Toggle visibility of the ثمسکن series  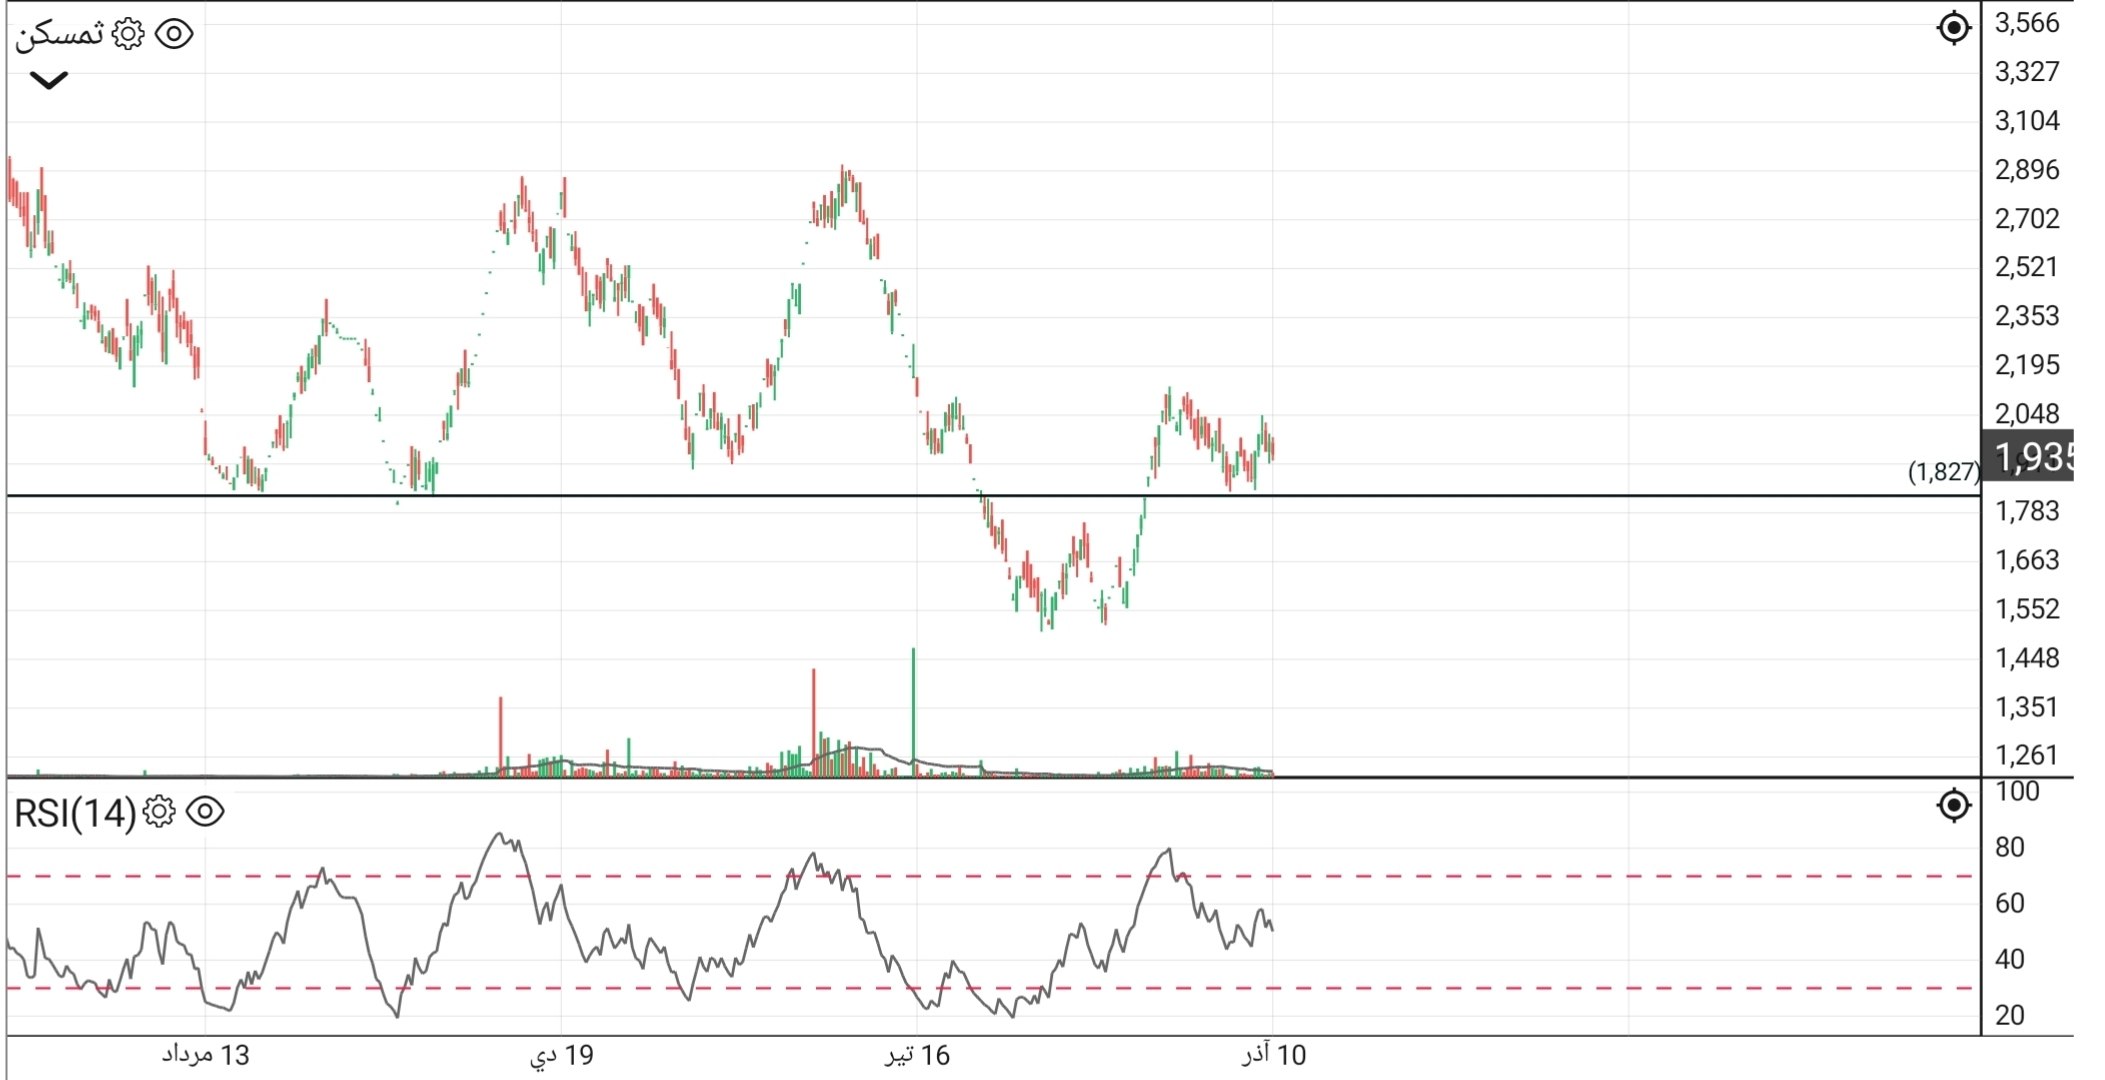click(x=176, y=33)
